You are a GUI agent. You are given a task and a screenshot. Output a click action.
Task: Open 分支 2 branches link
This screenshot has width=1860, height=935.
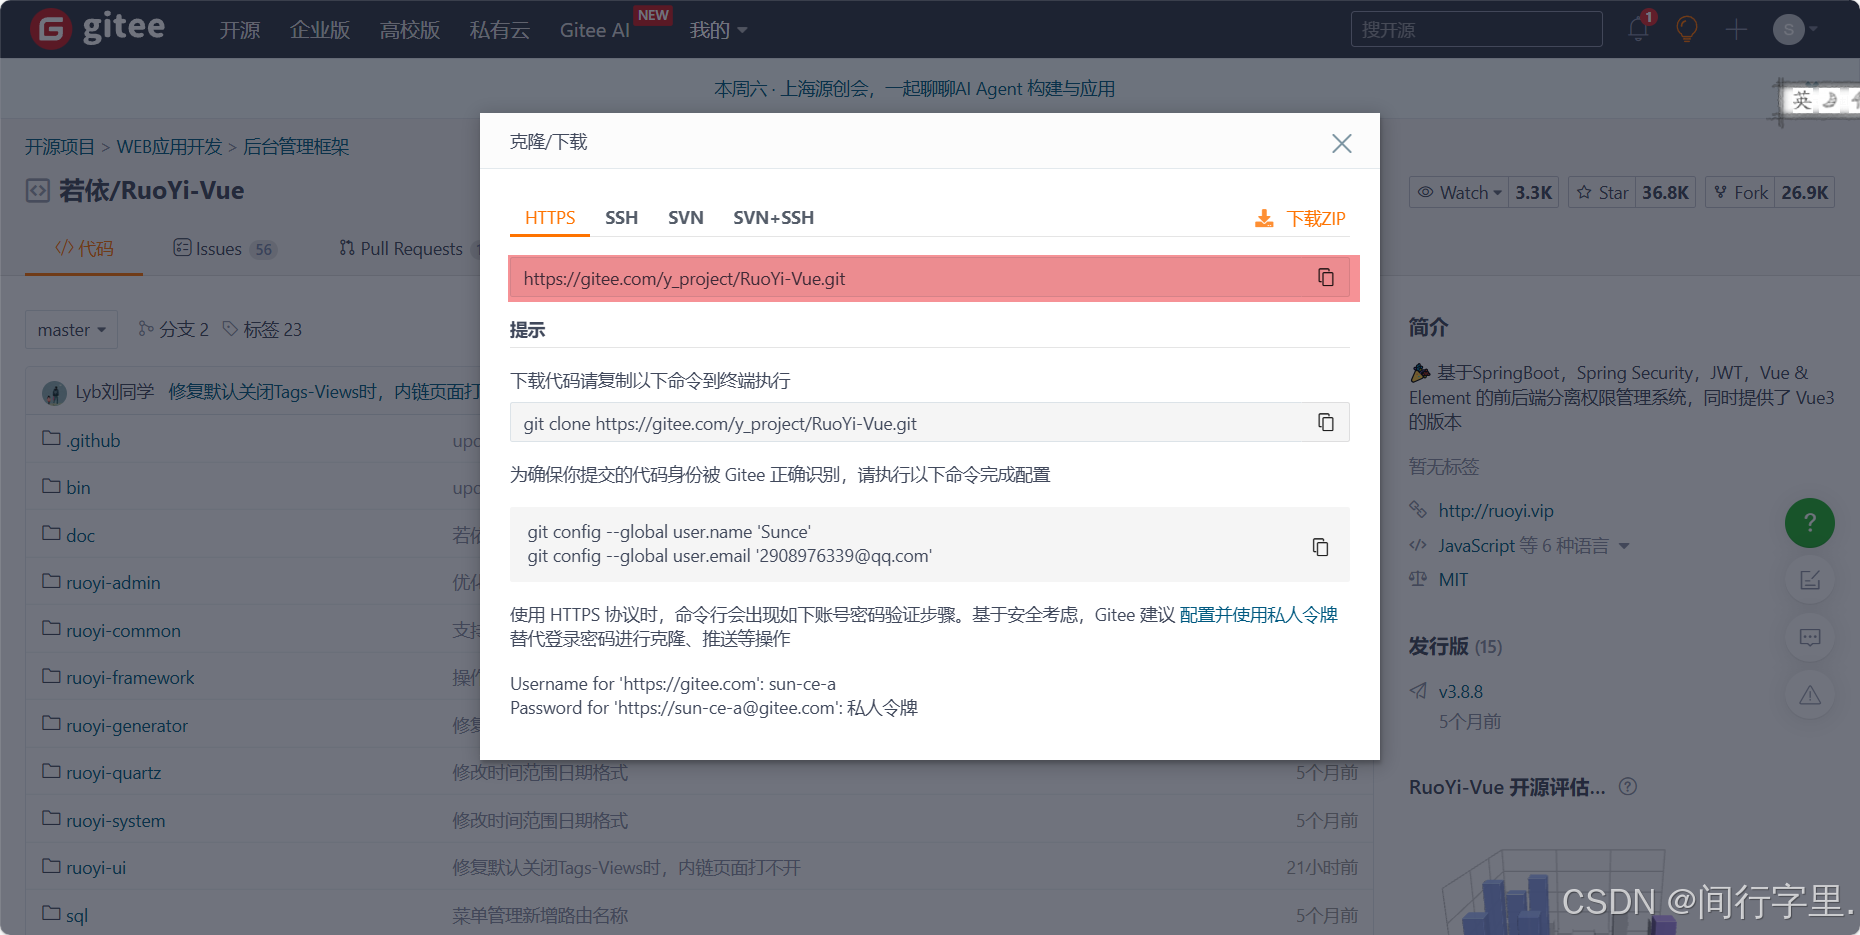click(174, 329)
